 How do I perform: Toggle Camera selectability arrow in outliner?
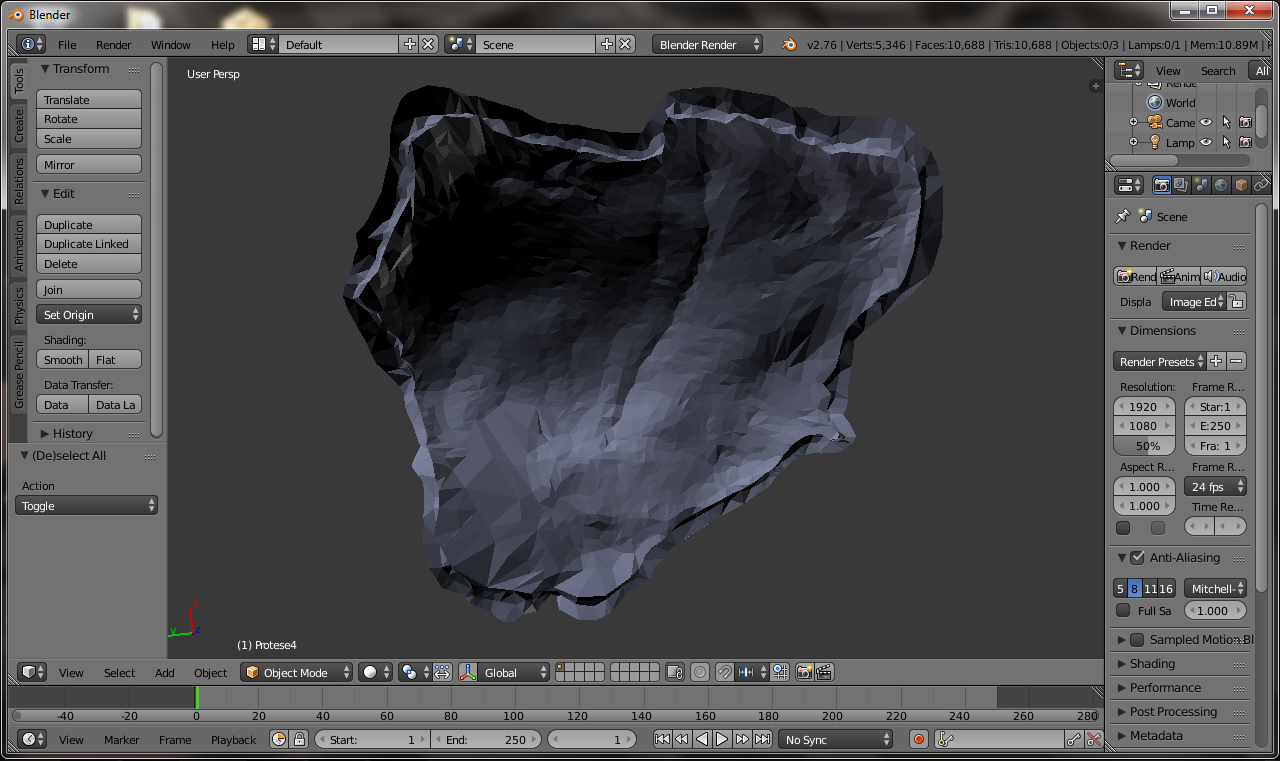click(1226, 122)
